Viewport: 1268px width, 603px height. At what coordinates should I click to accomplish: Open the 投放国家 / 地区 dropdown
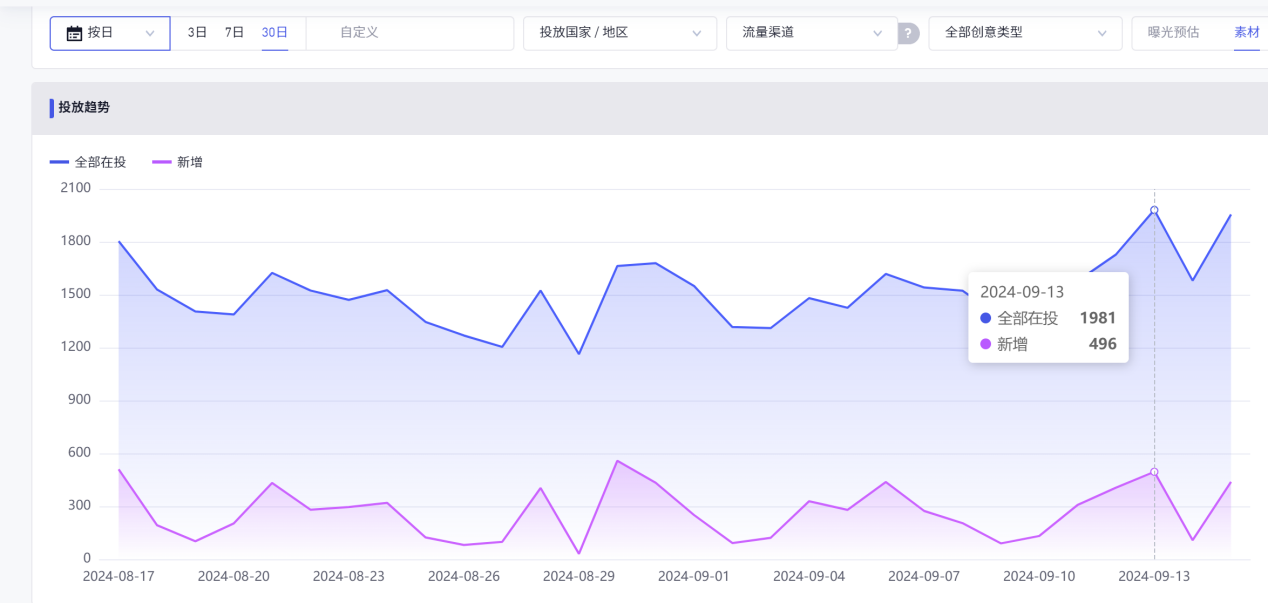(619, 33)
